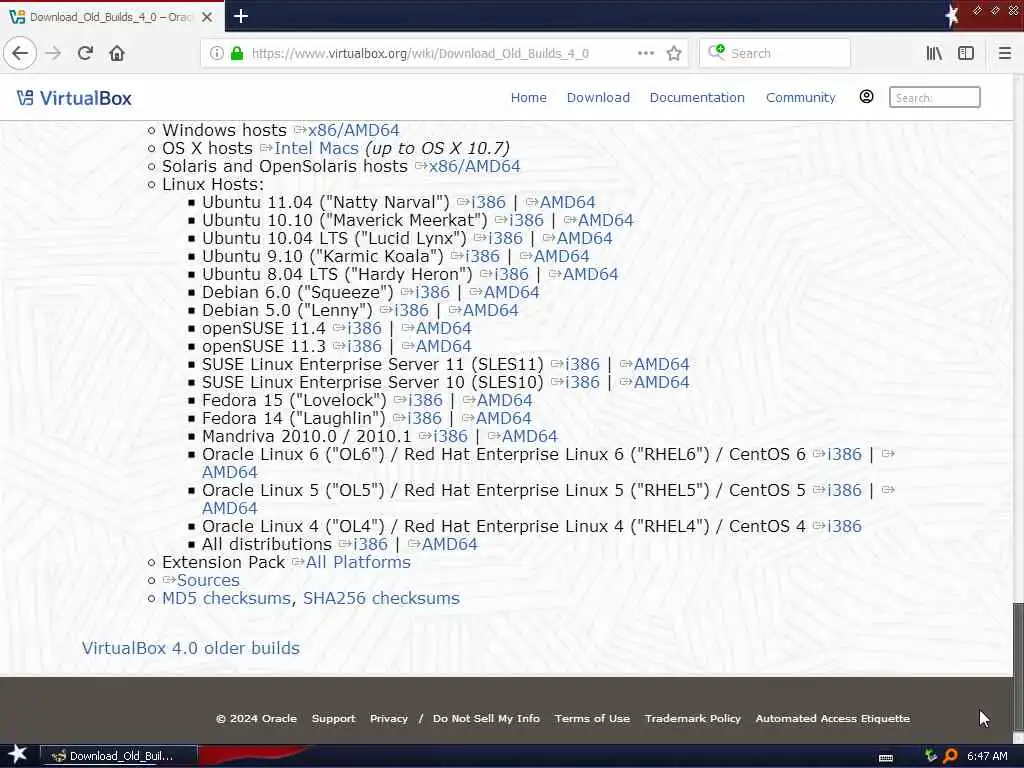Click the search engine magnifier icon
The height and width of the screenshot is (768, 1024).
(716, 52)
